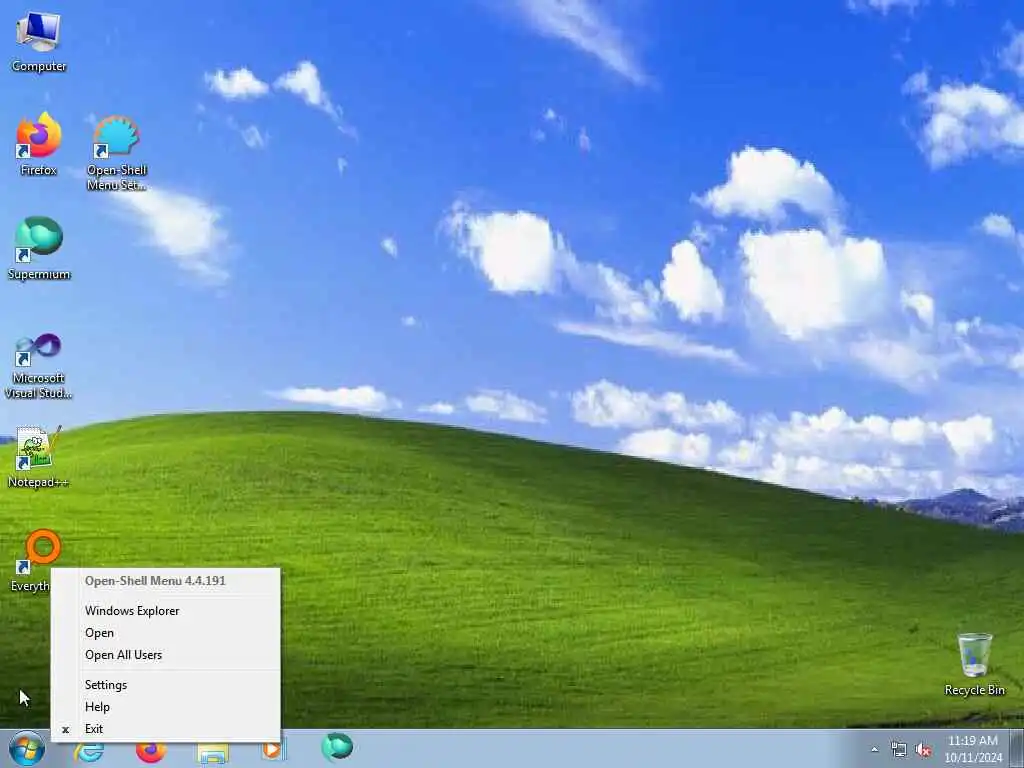Open the Computer desktop icon

click(x=39, y=41)
